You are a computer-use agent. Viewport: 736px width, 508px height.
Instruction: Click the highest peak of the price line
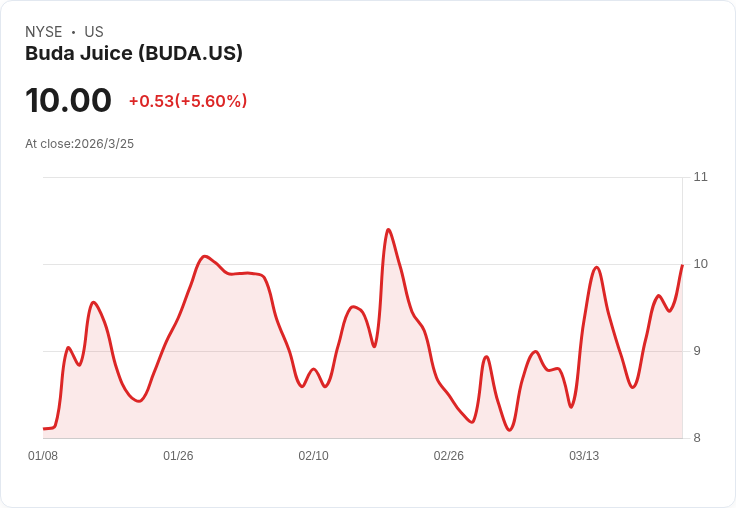pos(388,230)
